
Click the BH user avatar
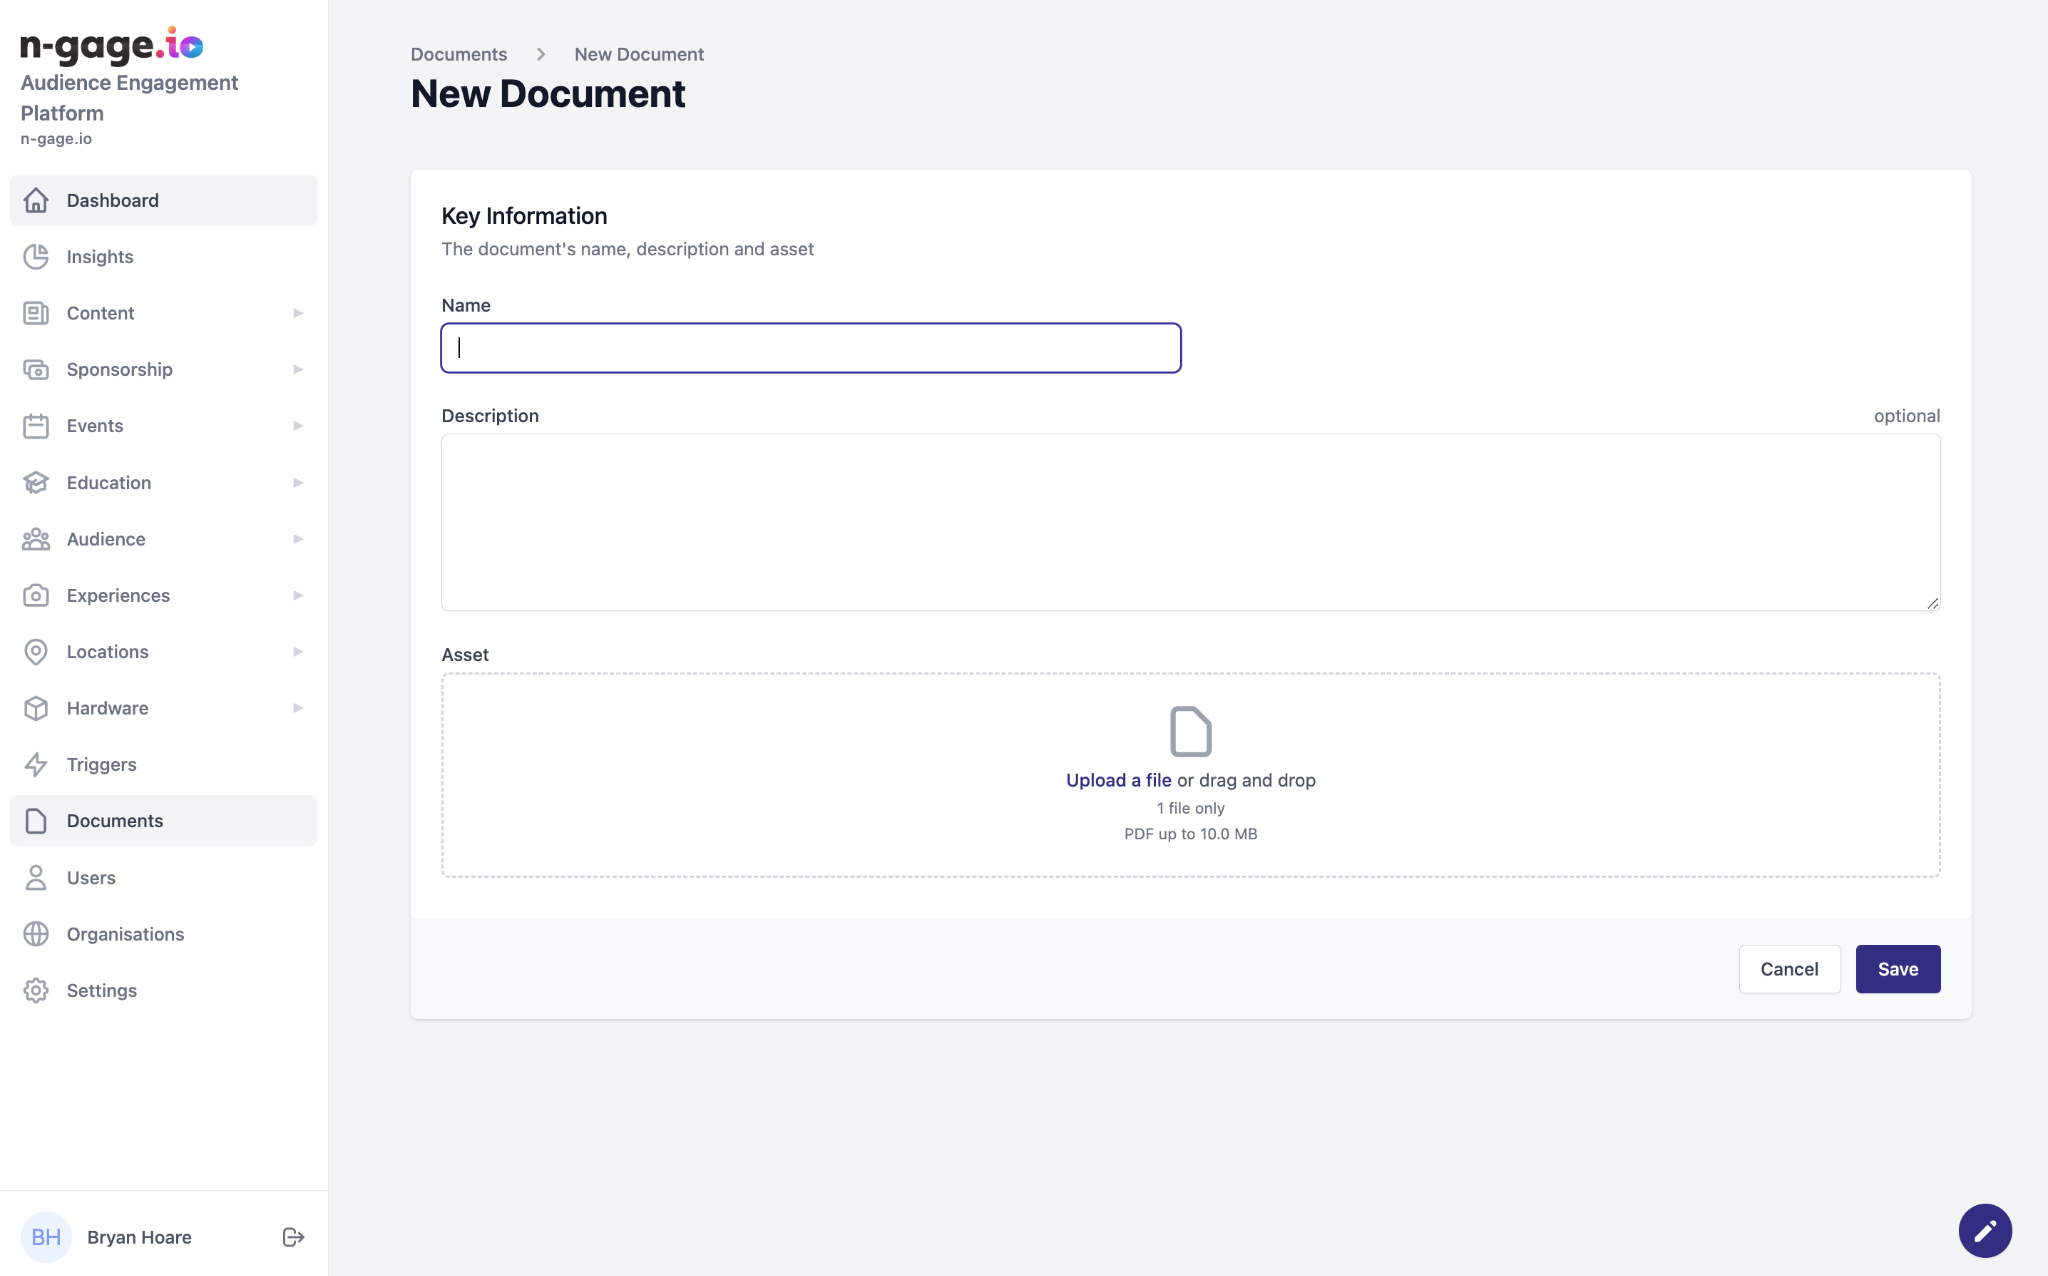point(46,1237)
